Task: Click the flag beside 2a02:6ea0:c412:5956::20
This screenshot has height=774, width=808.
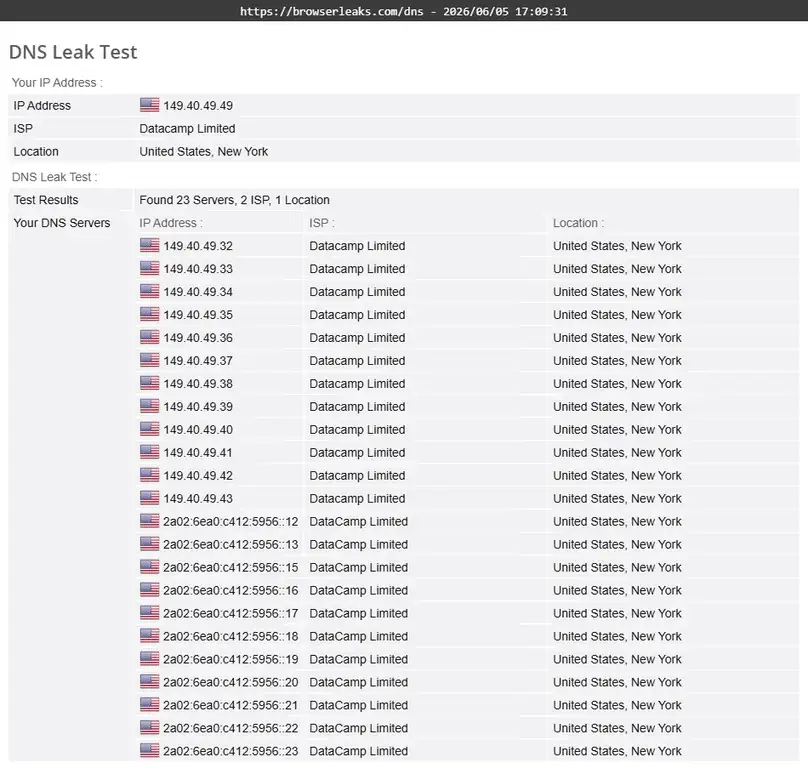Action: [149, 682]
